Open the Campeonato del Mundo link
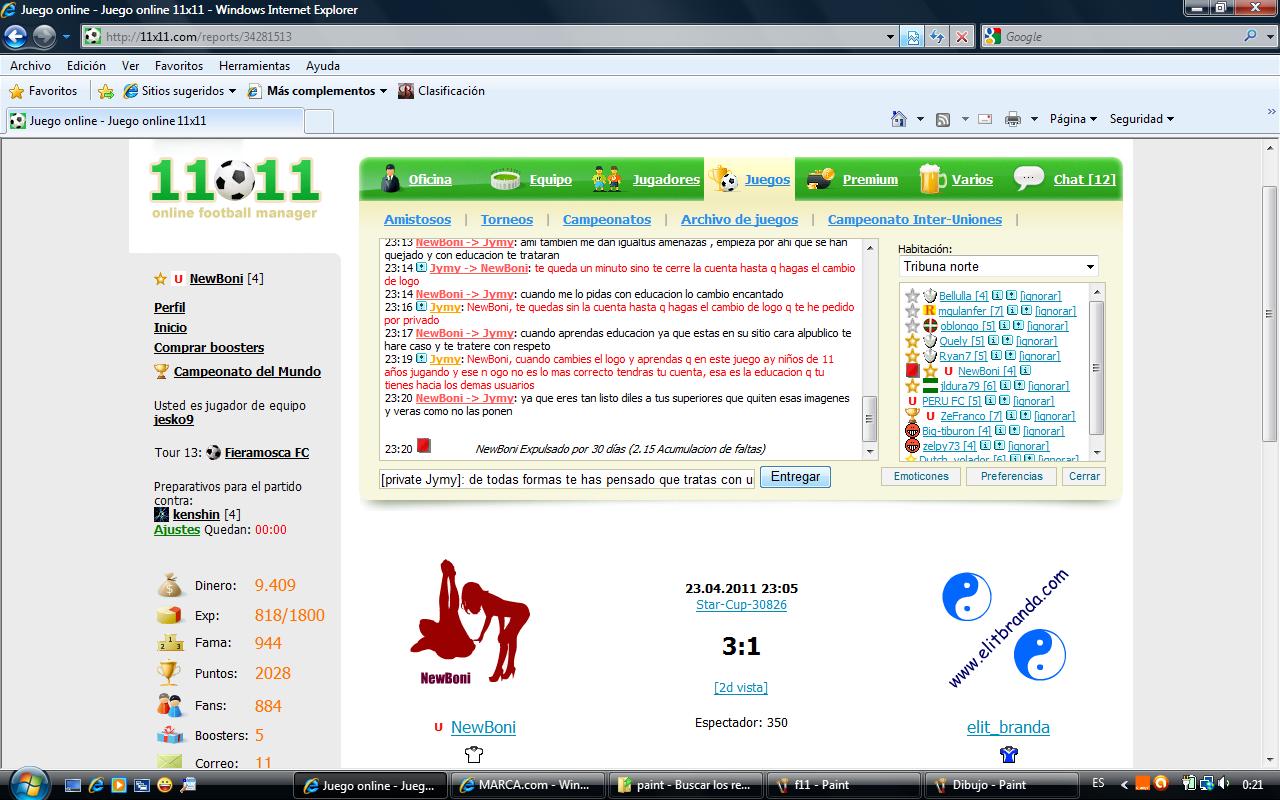Viewport: 1280px width, 800px height. click(x=247, y=371)
